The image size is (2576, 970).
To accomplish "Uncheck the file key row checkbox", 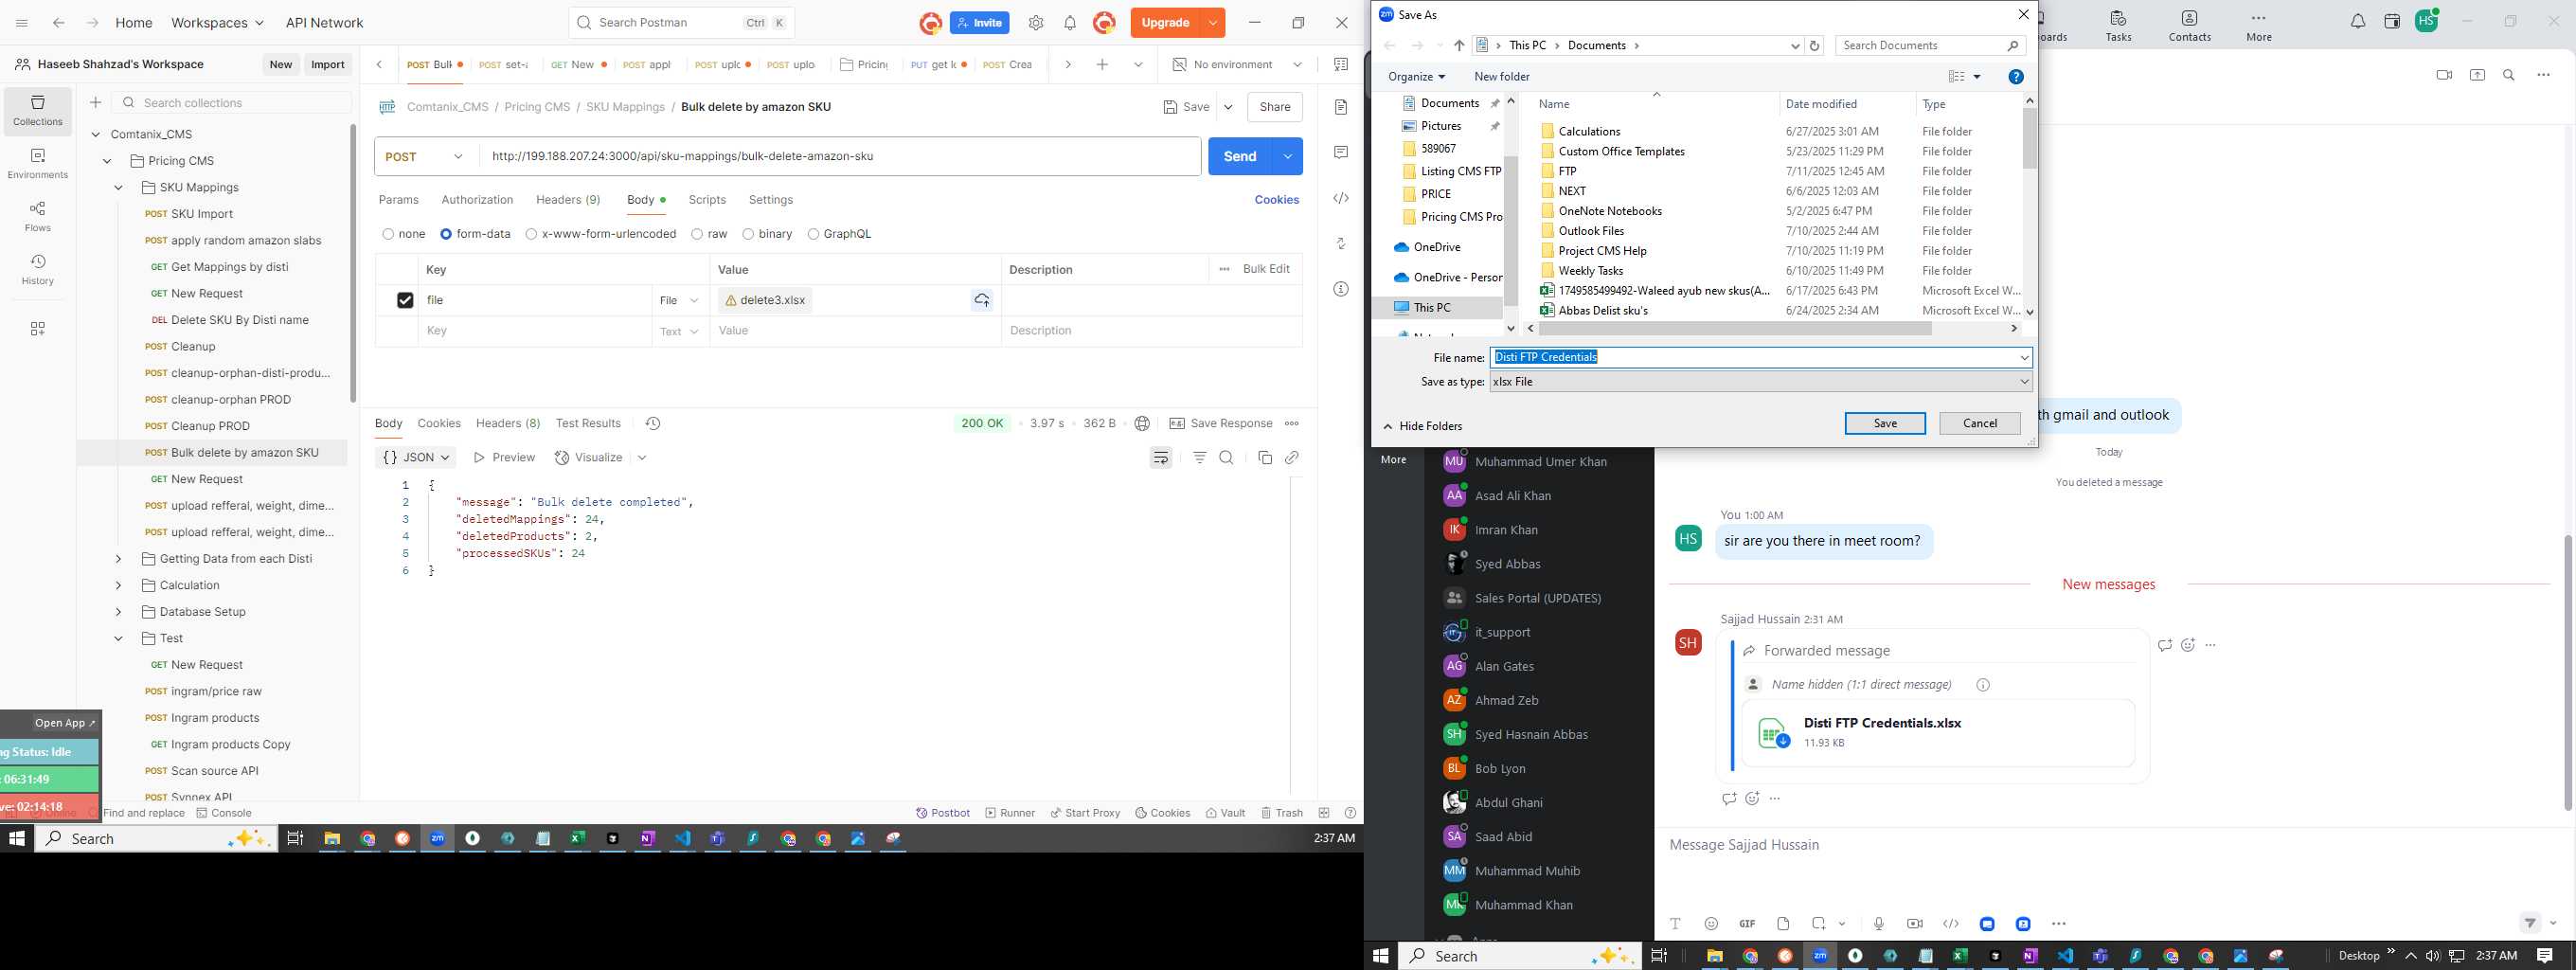I will tap(404, 300).
